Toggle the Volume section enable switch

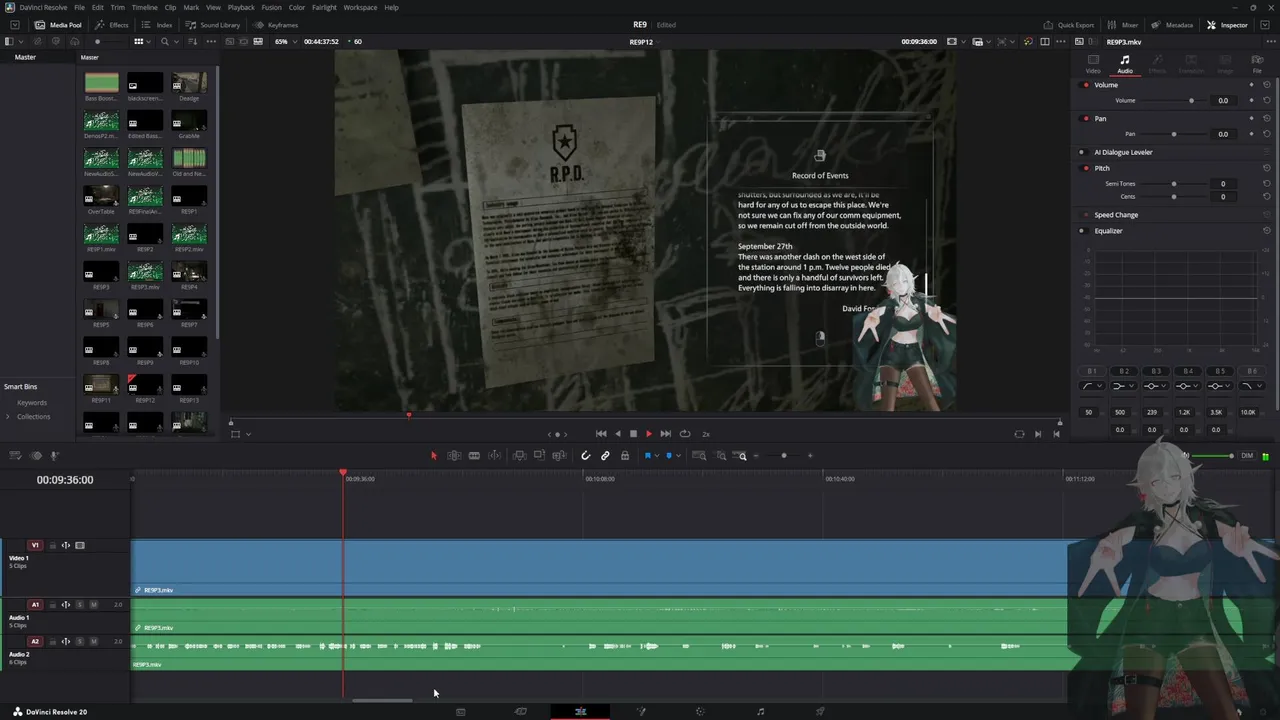point(1086,85)
